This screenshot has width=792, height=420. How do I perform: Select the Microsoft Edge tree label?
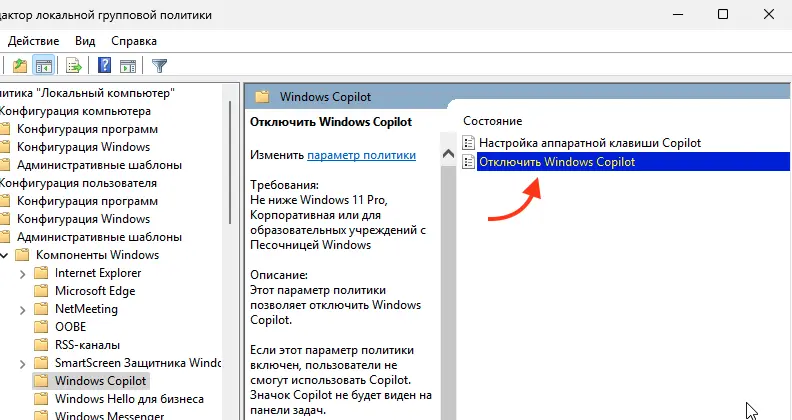95,291
